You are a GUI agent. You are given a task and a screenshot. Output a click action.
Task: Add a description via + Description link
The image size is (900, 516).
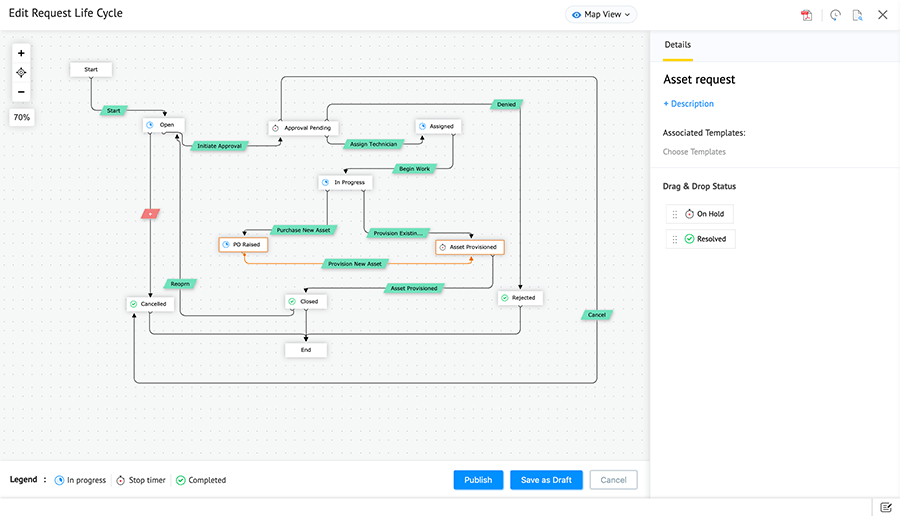tap(688, 104)
